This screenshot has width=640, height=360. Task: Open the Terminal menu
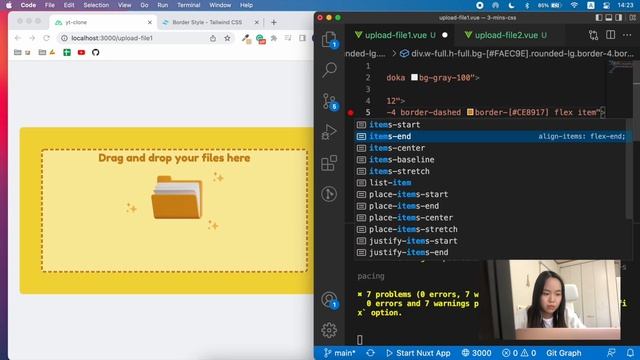click(x=189, y=5)
